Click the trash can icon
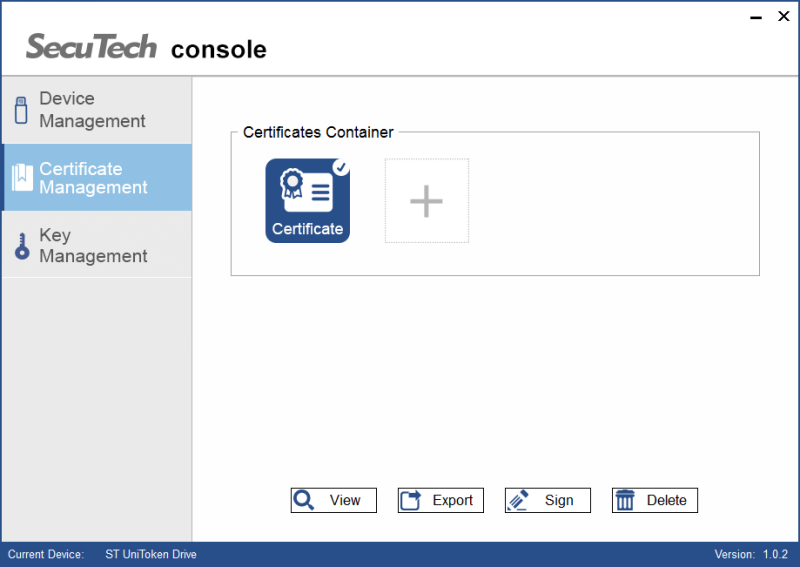This screenshot has width=800, height=567. (x=624, y=500)
